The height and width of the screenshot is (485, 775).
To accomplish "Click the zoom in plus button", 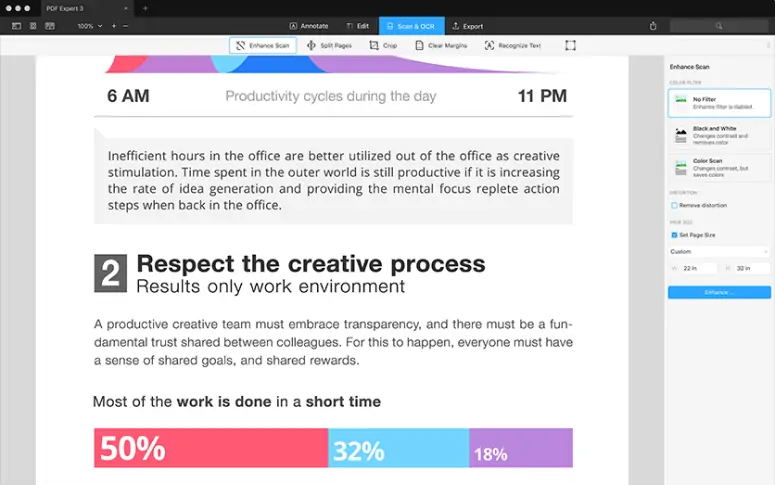I will 113,26.
